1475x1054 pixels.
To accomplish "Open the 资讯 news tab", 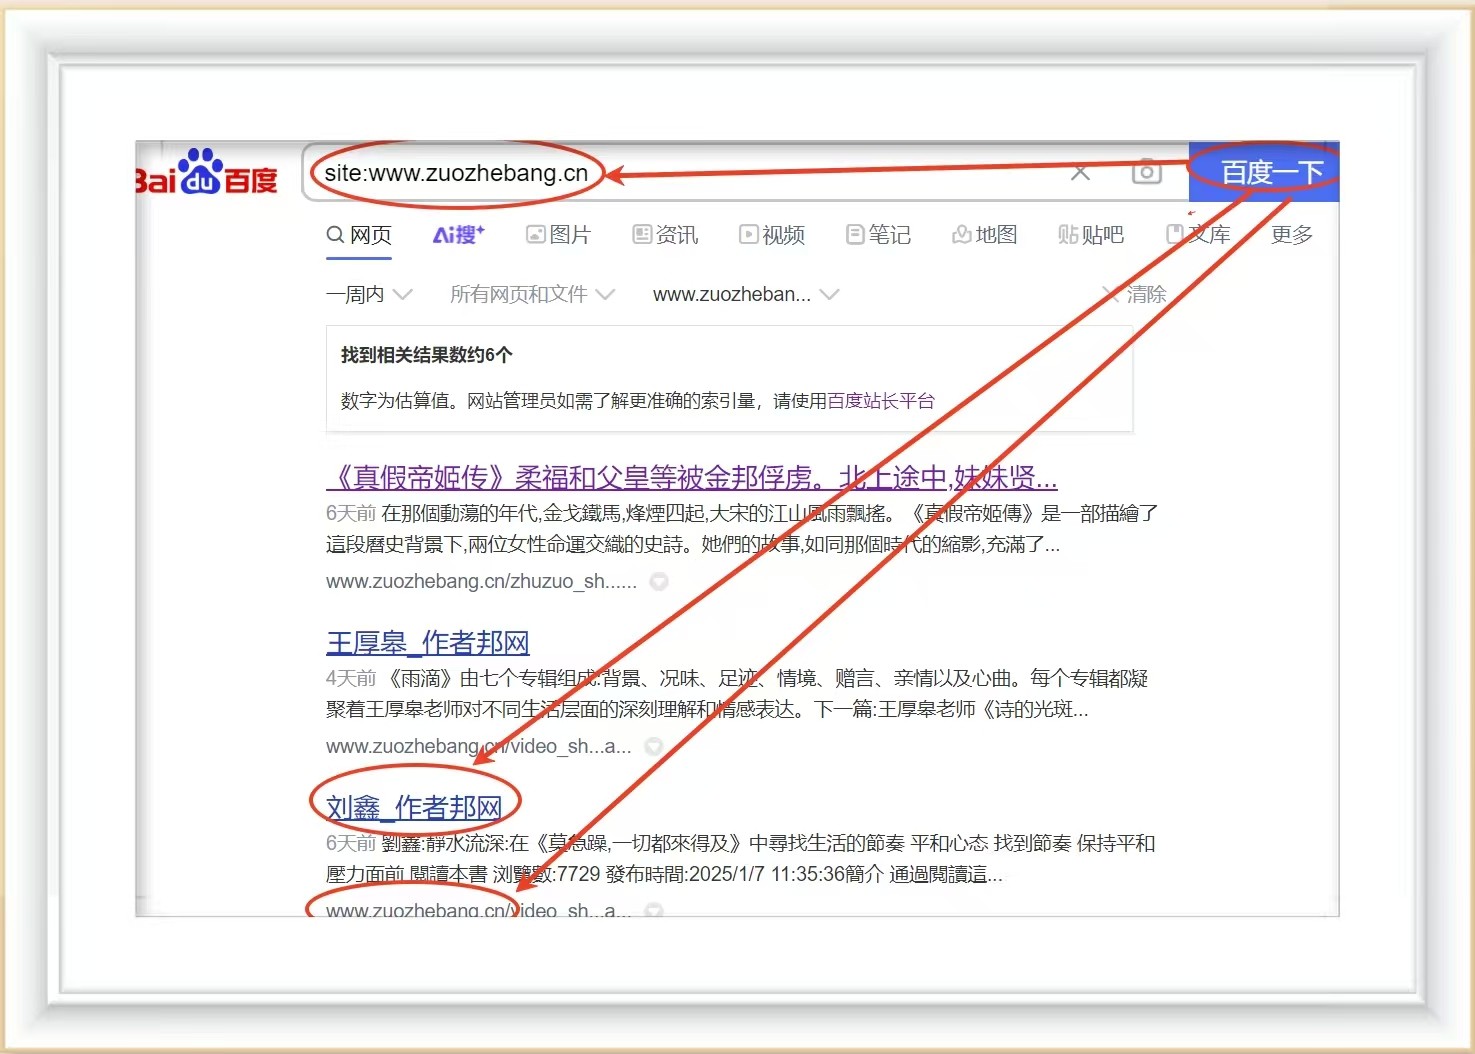I will tap(666, 235).
